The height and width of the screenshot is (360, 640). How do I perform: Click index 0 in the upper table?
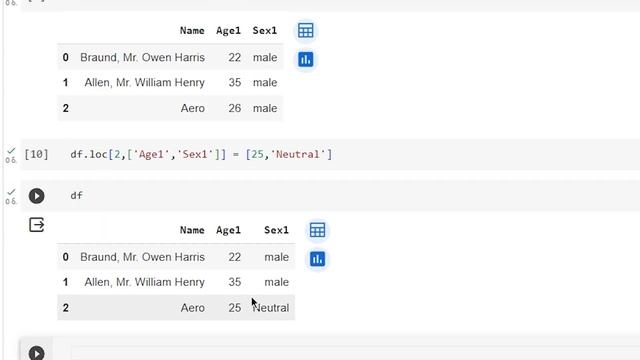66,58
